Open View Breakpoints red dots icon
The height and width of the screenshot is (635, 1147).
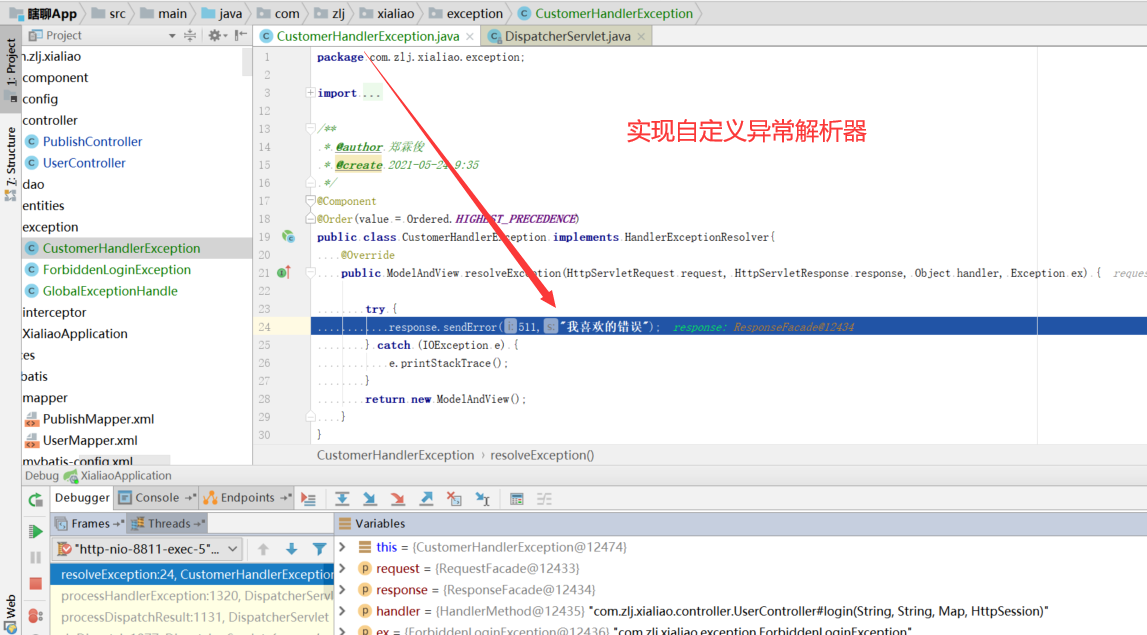[35, 616]
